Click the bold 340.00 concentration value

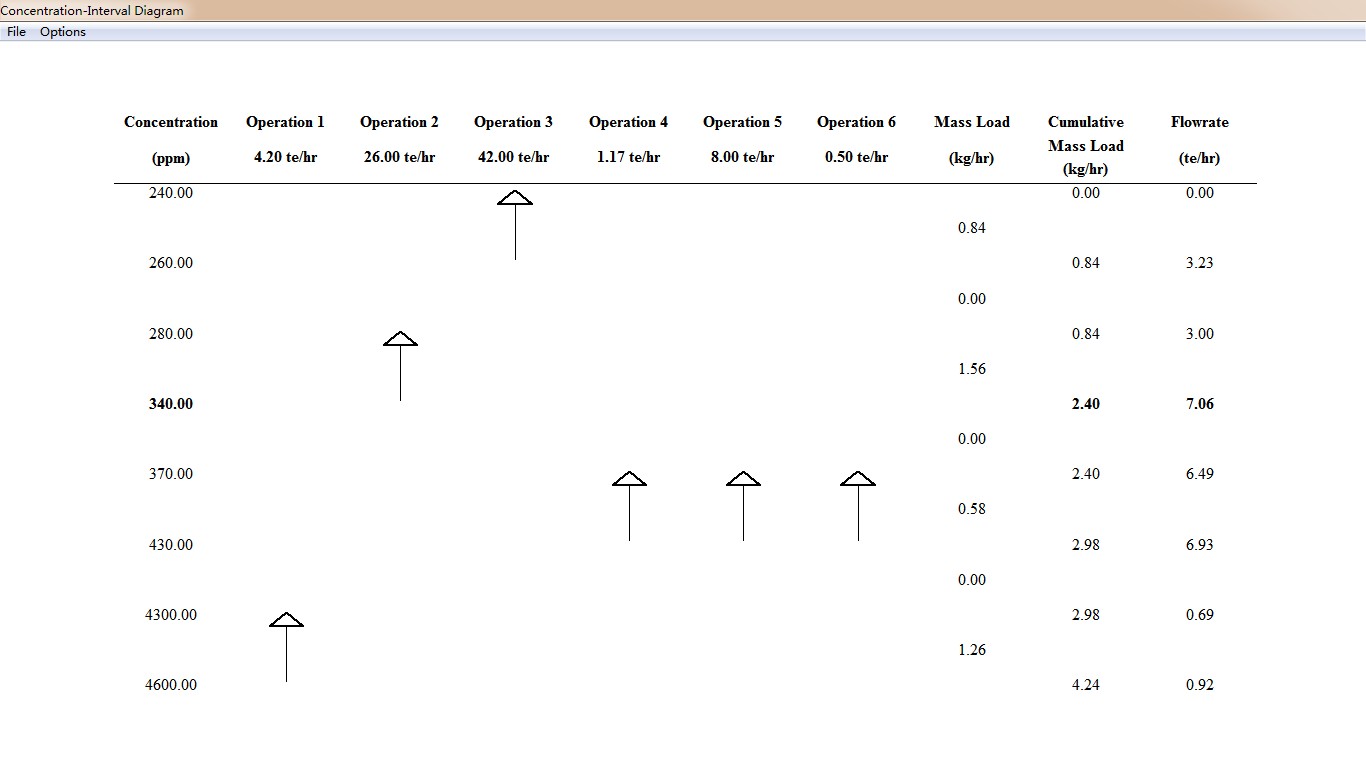coord(171,404)
